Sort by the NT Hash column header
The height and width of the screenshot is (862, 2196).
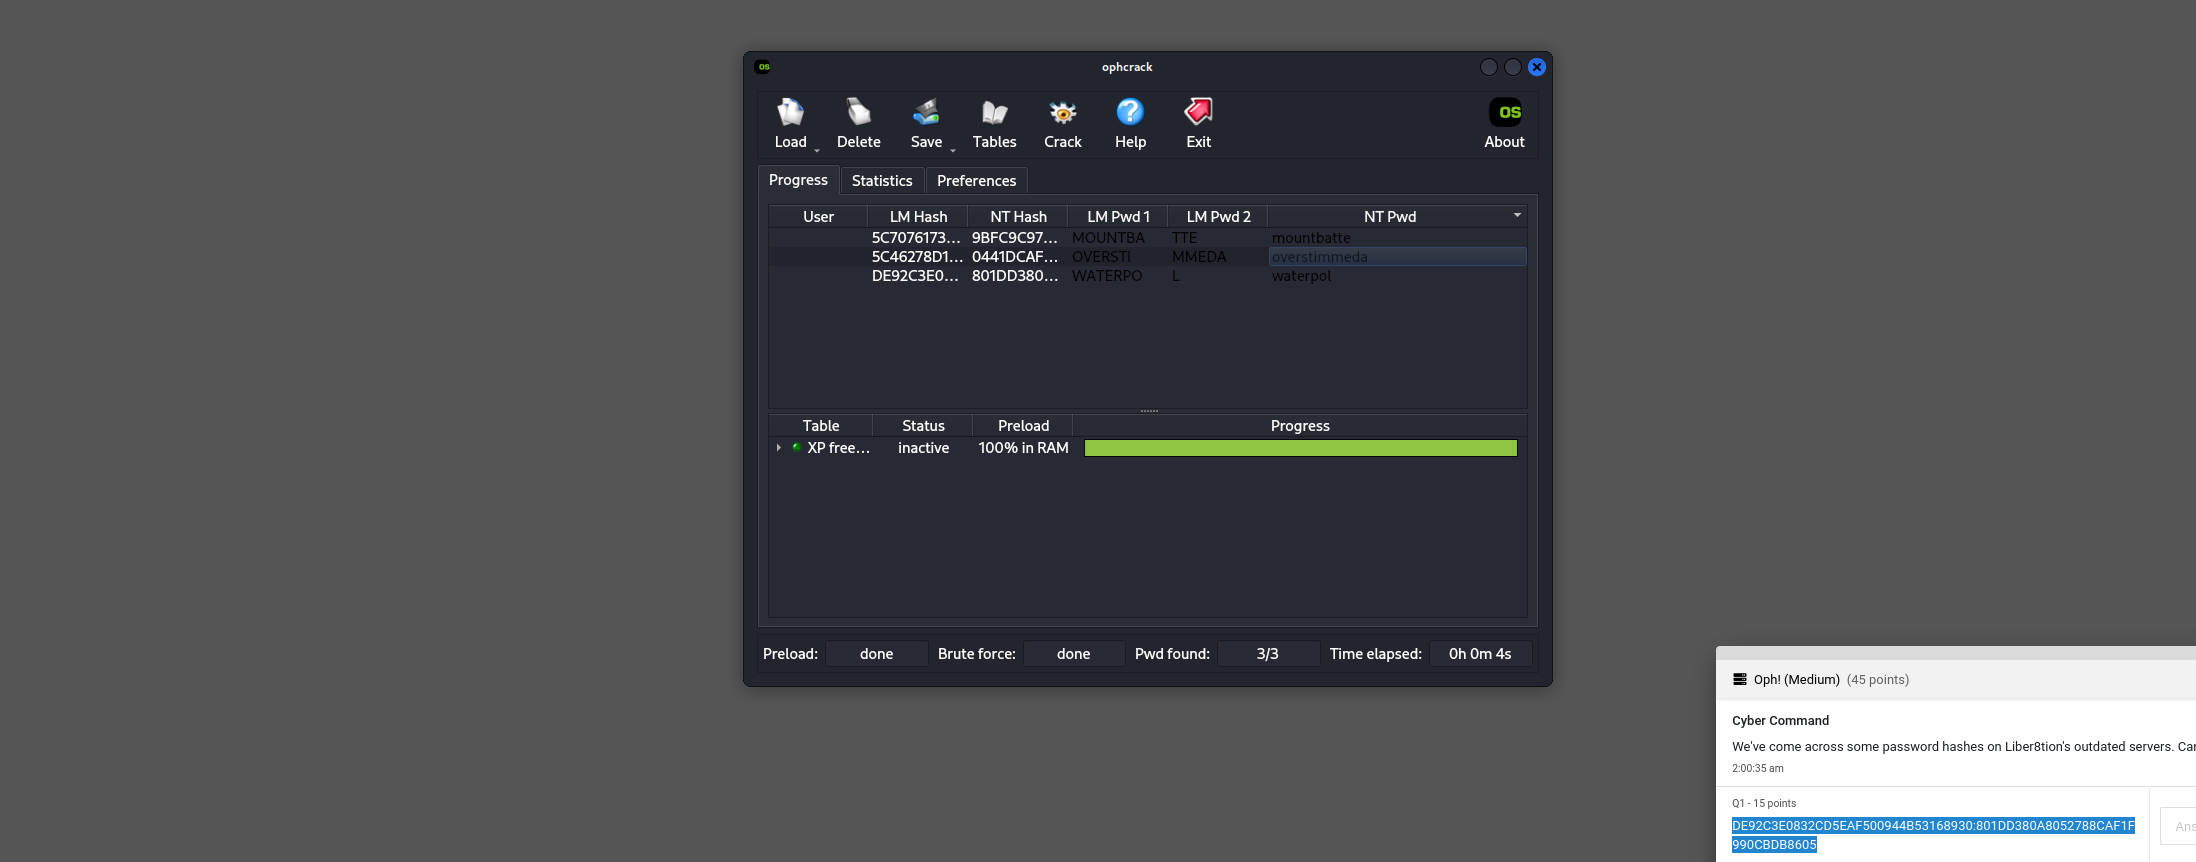pyautogui.click(x=1018, y=217)
